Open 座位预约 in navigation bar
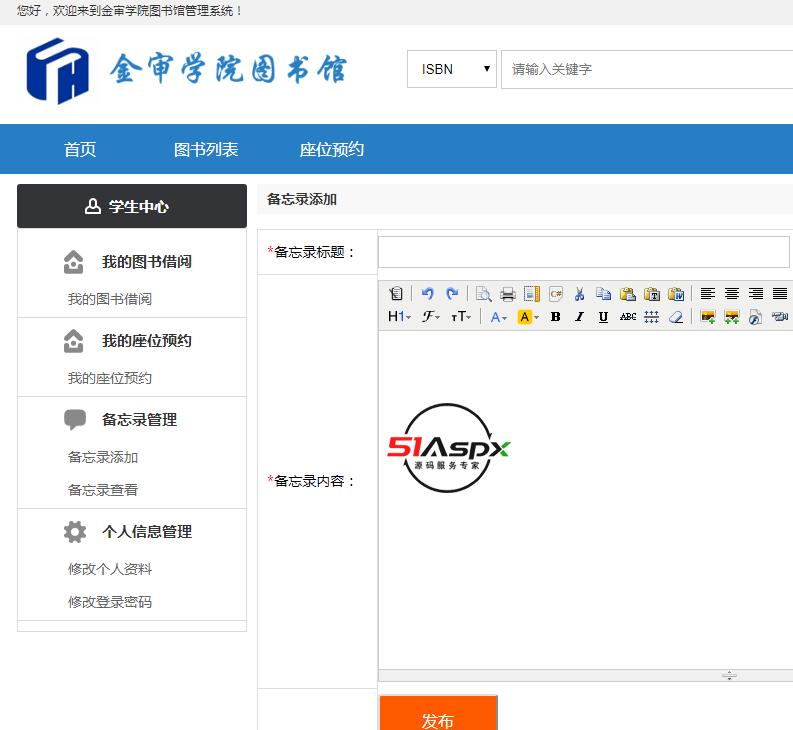Viewport: 793px width, 730px height. [331, 149]
